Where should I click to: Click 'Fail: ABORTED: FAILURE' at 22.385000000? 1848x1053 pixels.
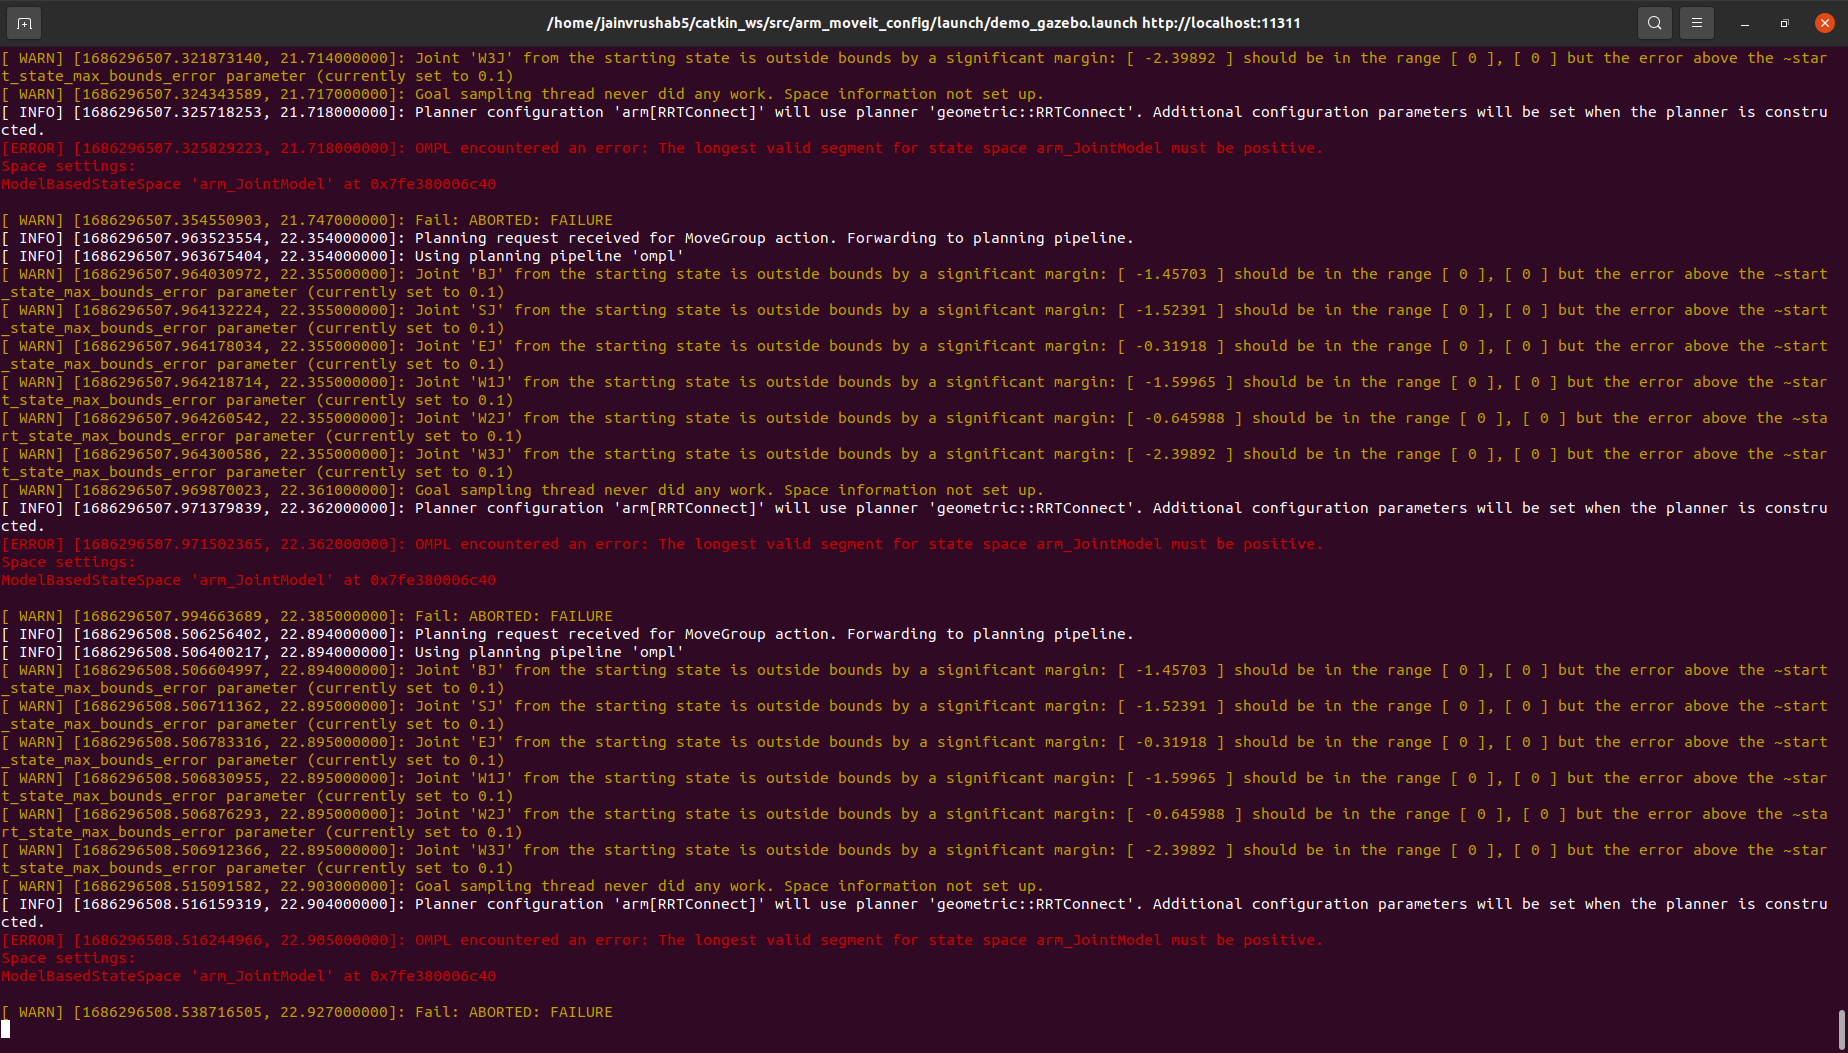click(514, 616)
